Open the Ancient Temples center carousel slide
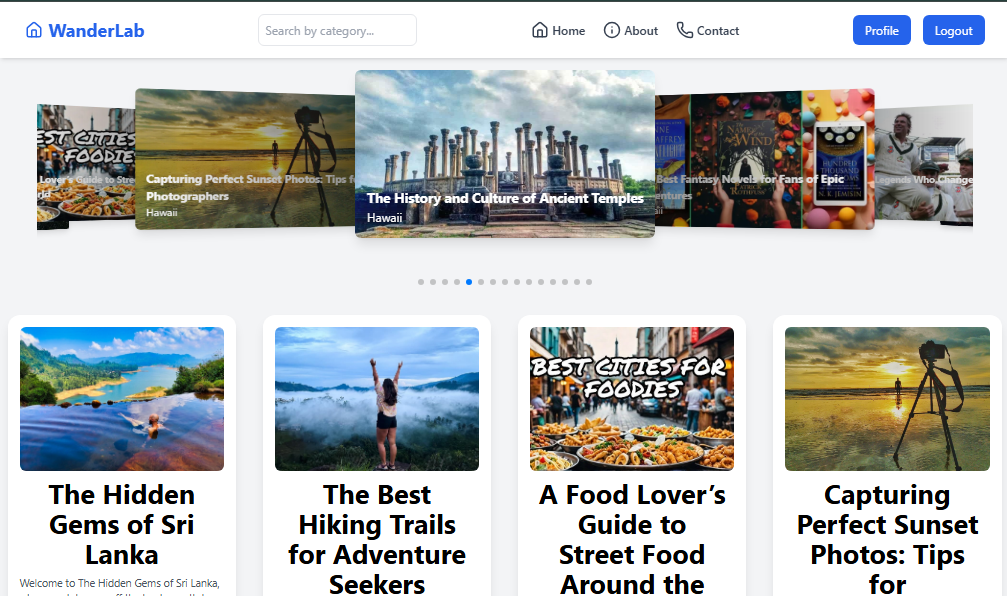Image resolution: width=1007 pixels, height=596 pixels. [505, 153]
